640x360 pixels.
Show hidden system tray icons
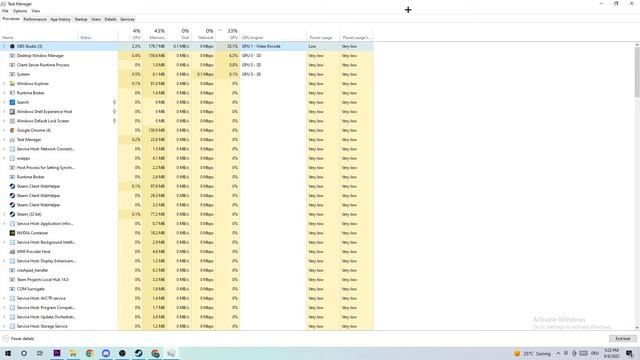558,353
